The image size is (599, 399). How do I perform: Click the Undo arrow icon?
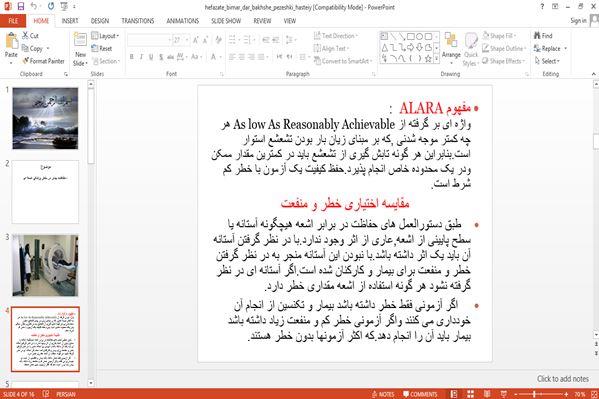pos(34,6)
